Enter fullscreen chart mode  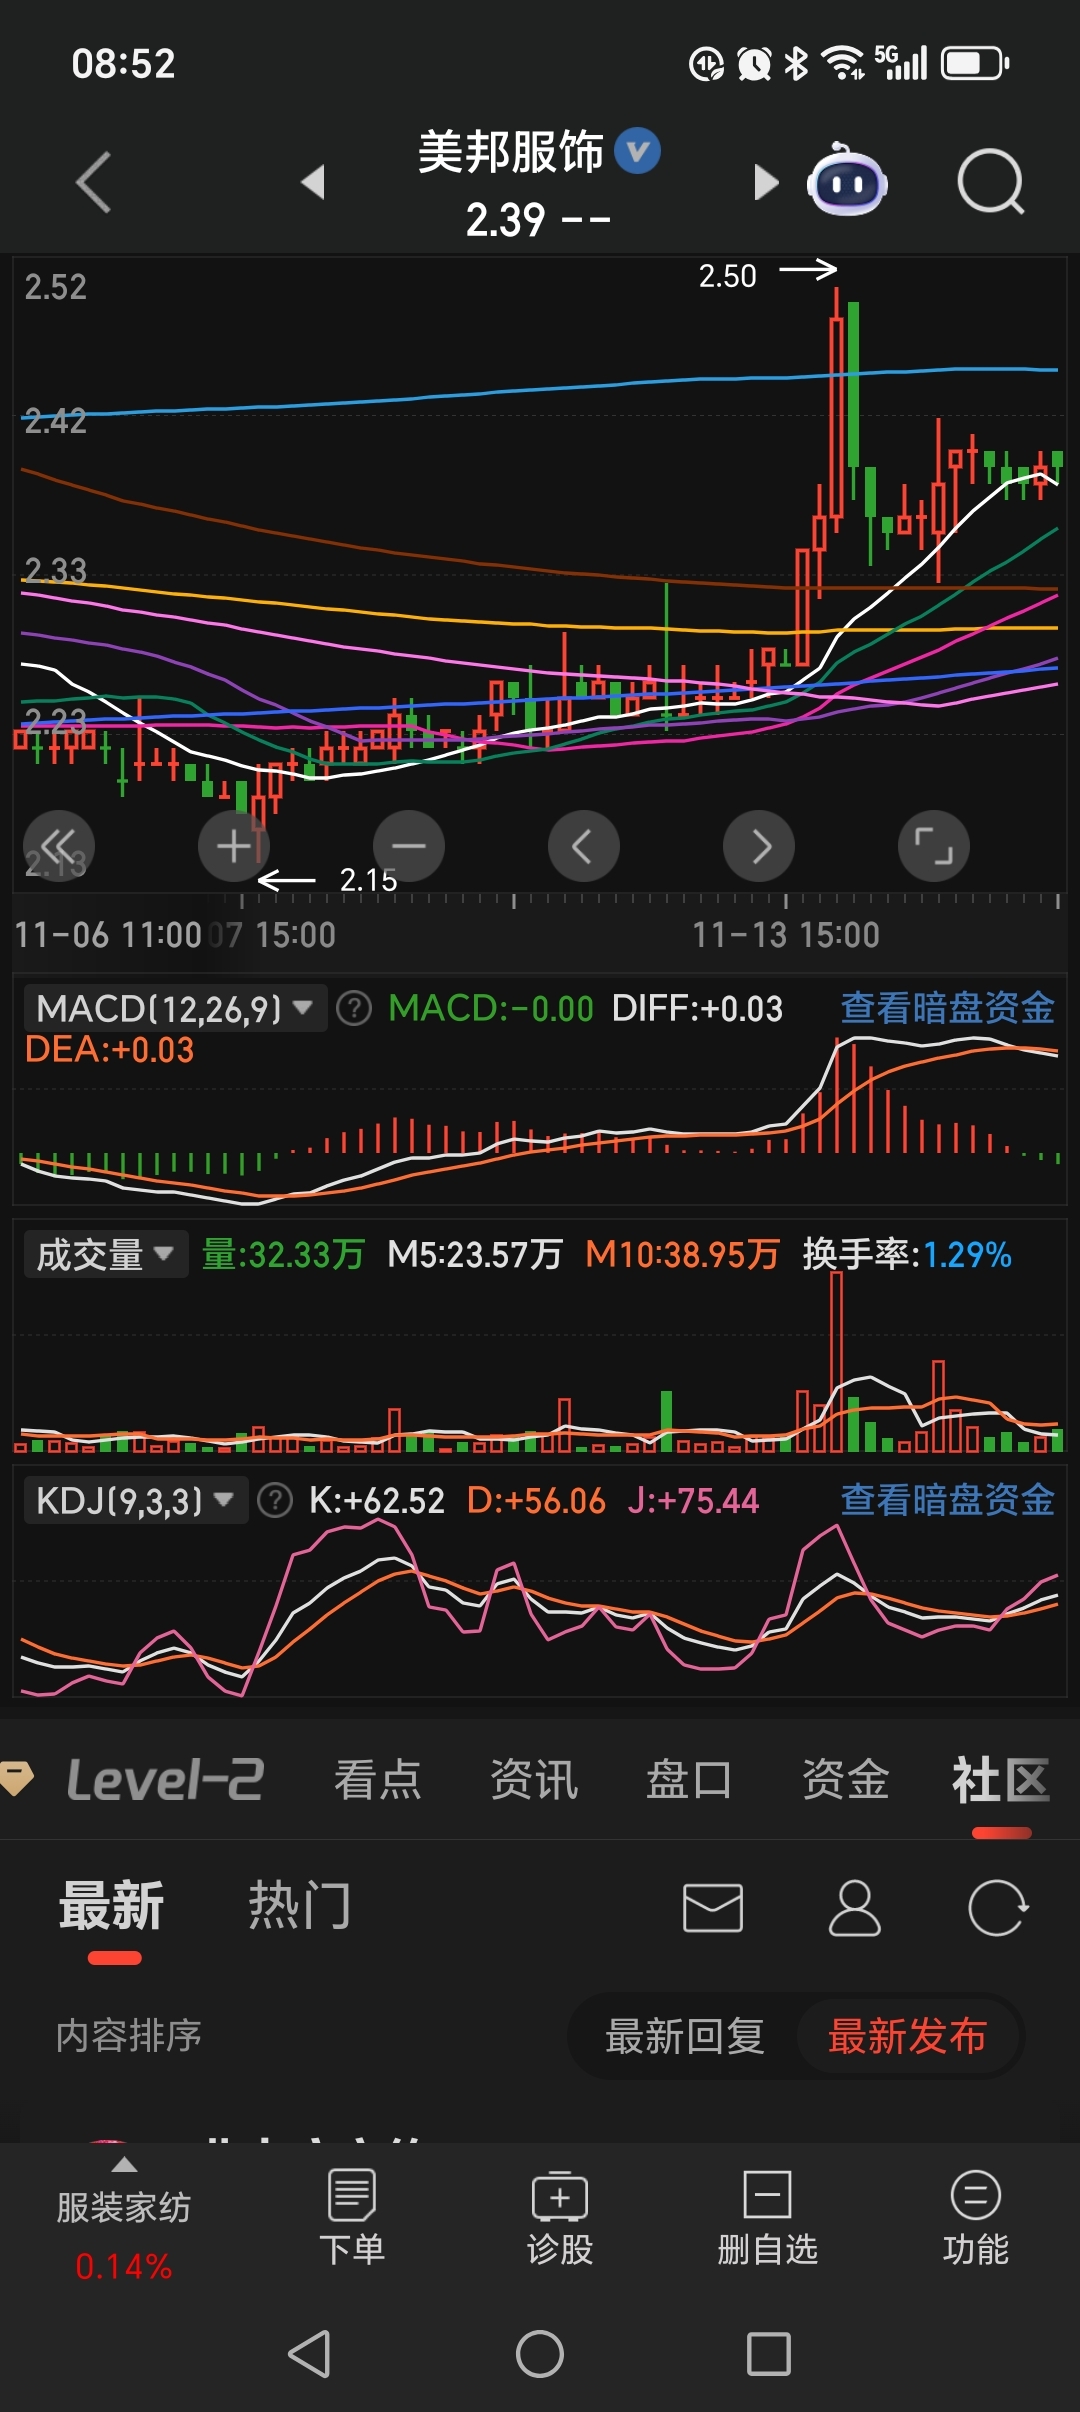(x=934, y=846)
